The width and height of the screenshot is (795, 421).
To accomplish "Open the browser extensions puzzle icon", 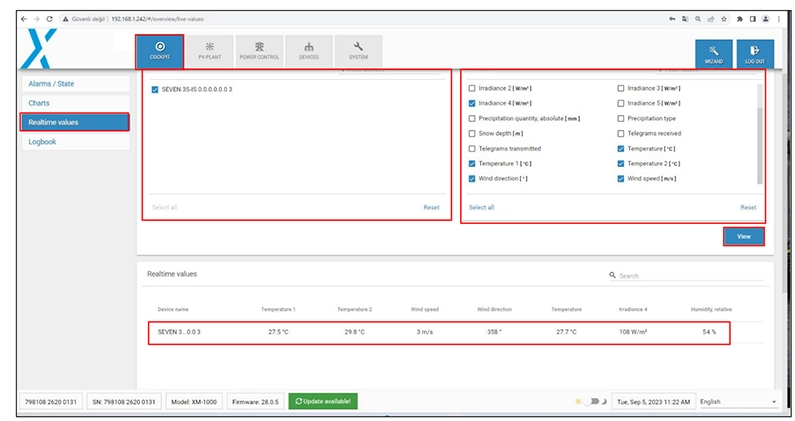I will click(740, 19).
